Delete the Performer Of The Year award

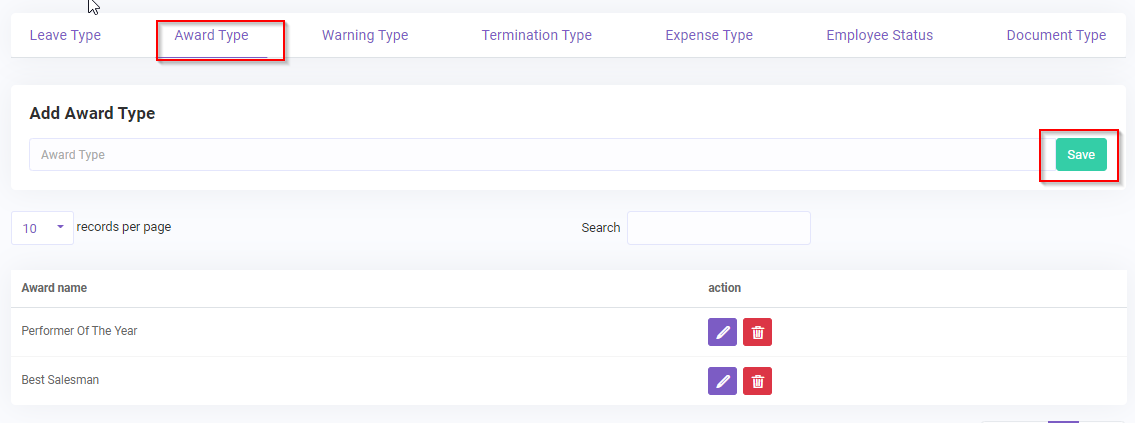[757, 332]
